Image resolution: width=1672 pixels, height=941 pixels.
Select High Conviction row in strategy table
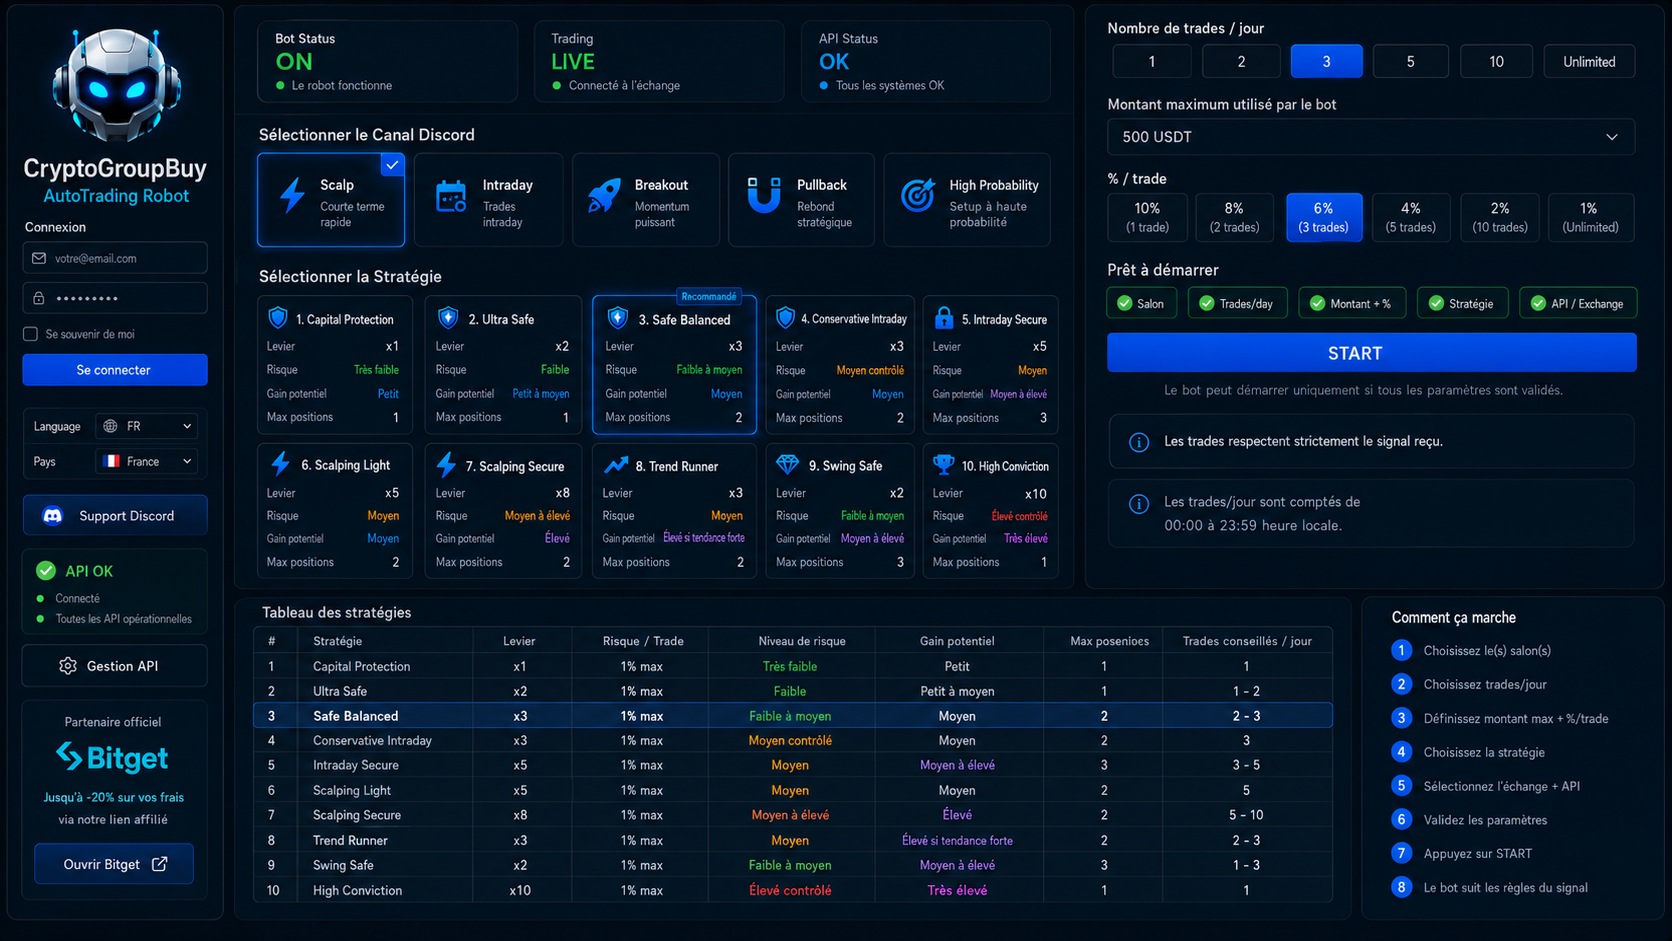(793, 890)
